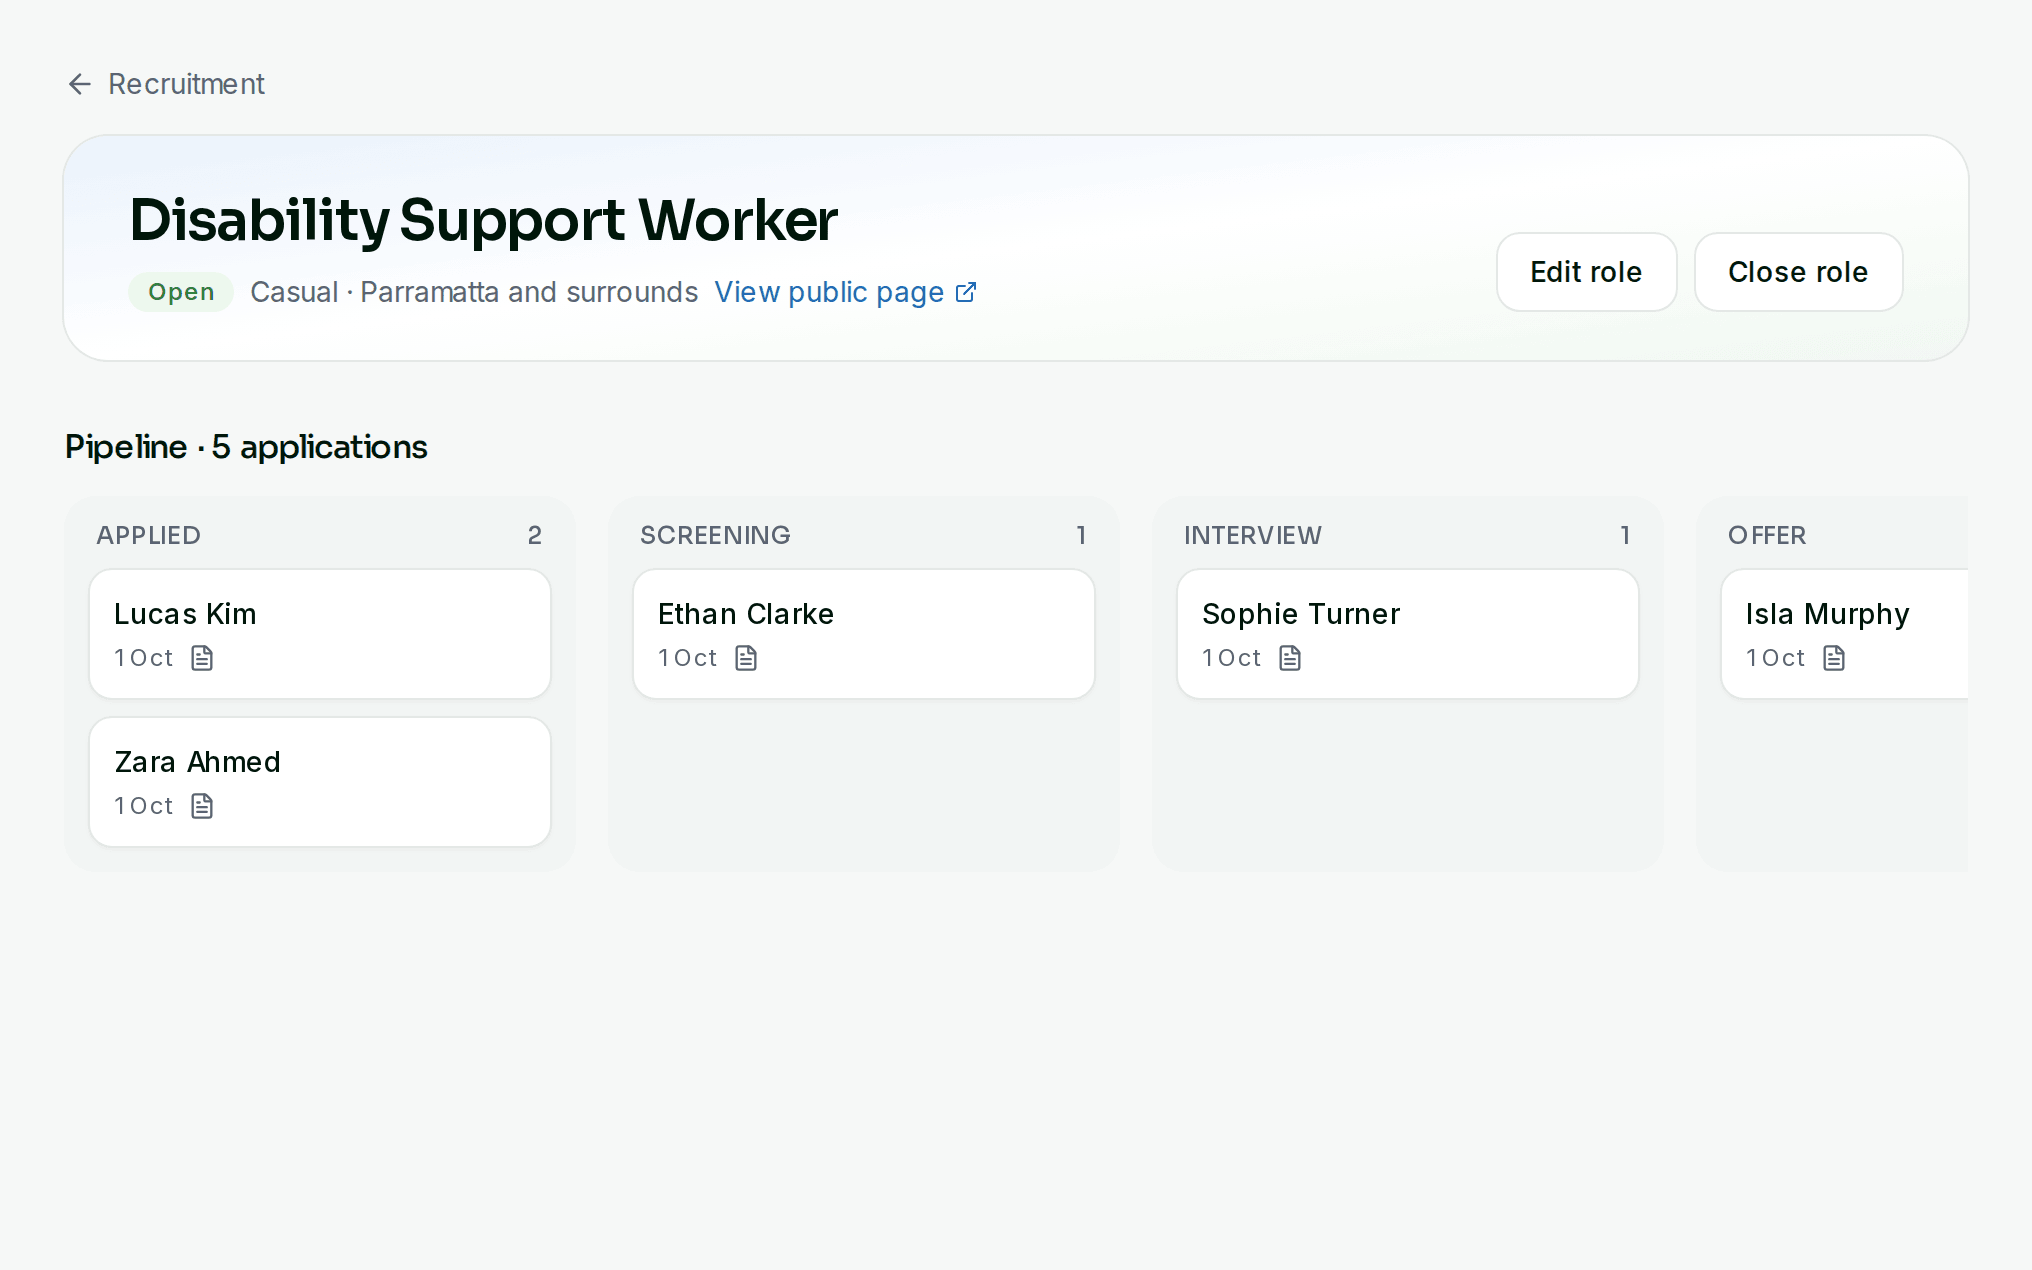The width and height of the screenshot is (2032, 1270).
Task: Click the Pipeline 5 applications heading
Action: point(246,447)
